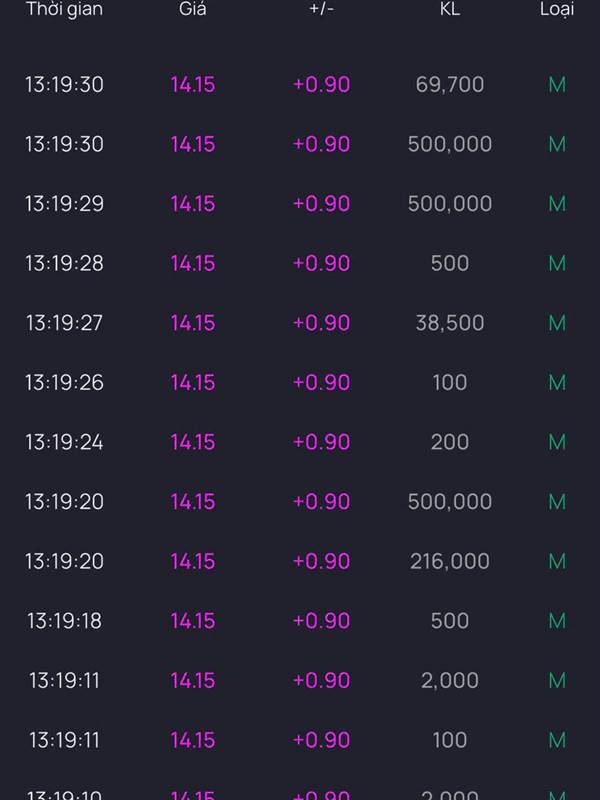Select the 216,000 volume trade
The height and width of the screenshot is (800, 600).
pyautogui.click(x=450, y=562)
